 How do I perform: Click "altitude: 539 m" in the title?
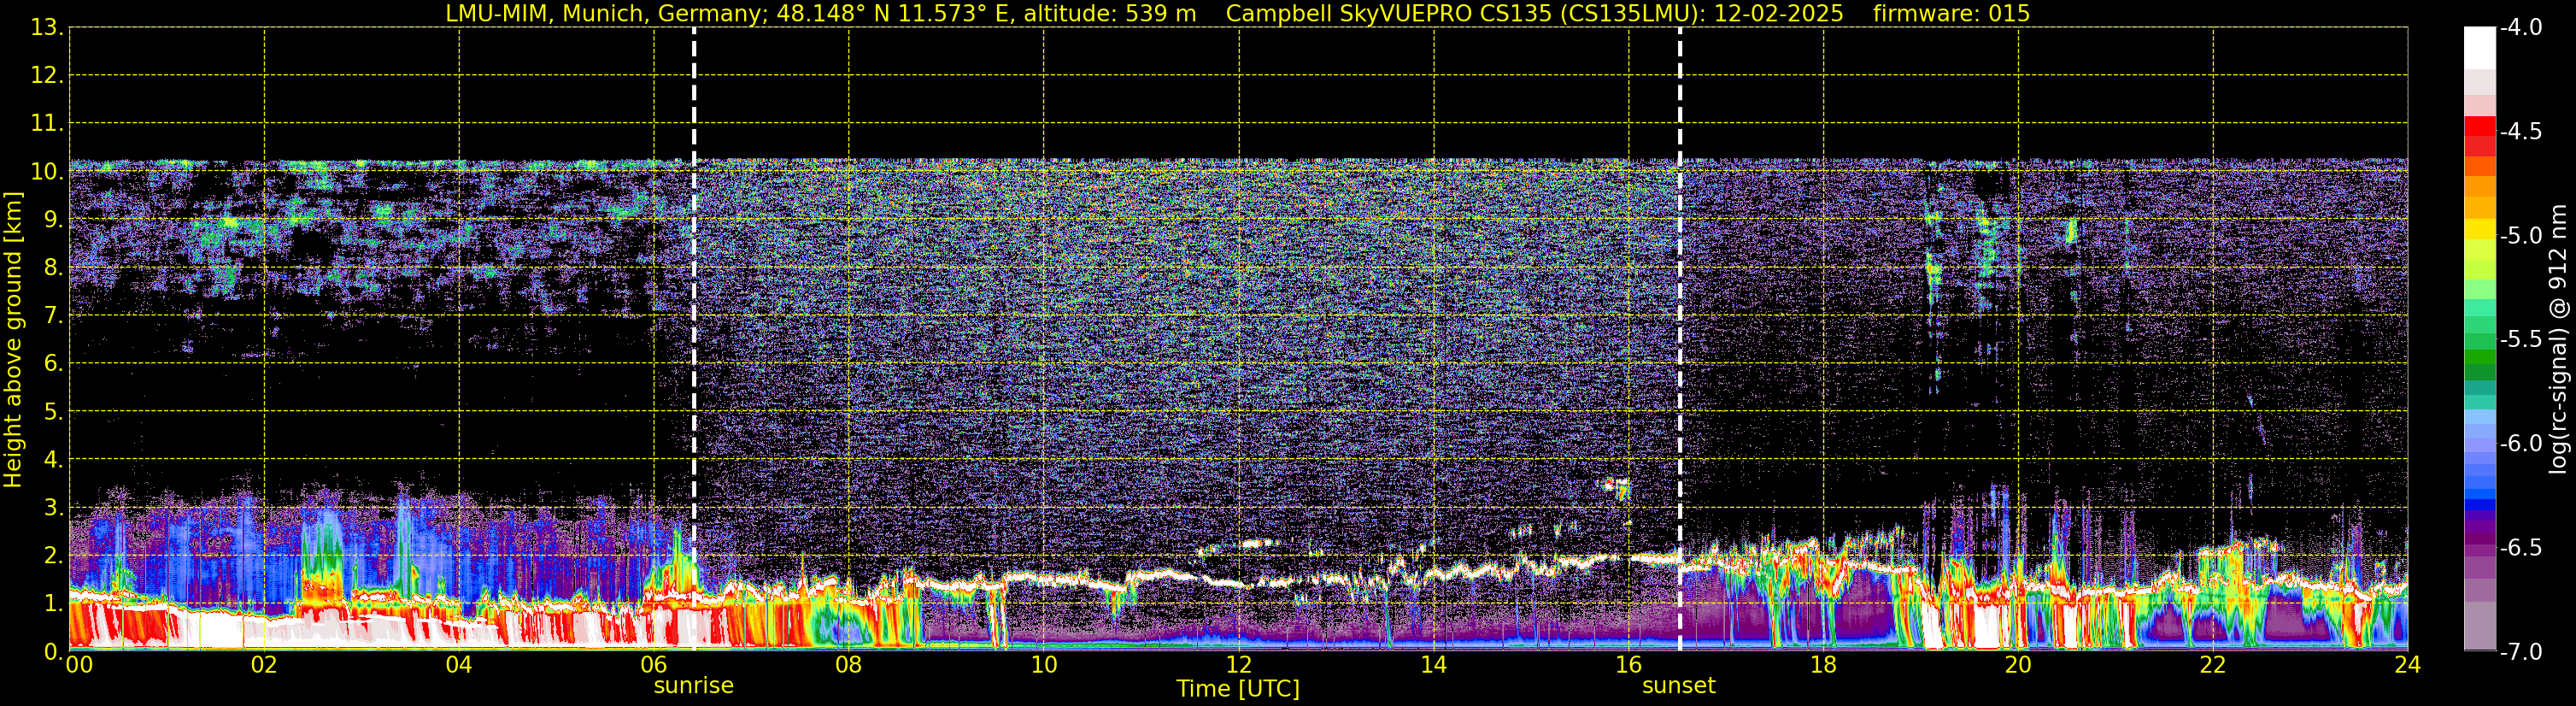pos(1110,13)
